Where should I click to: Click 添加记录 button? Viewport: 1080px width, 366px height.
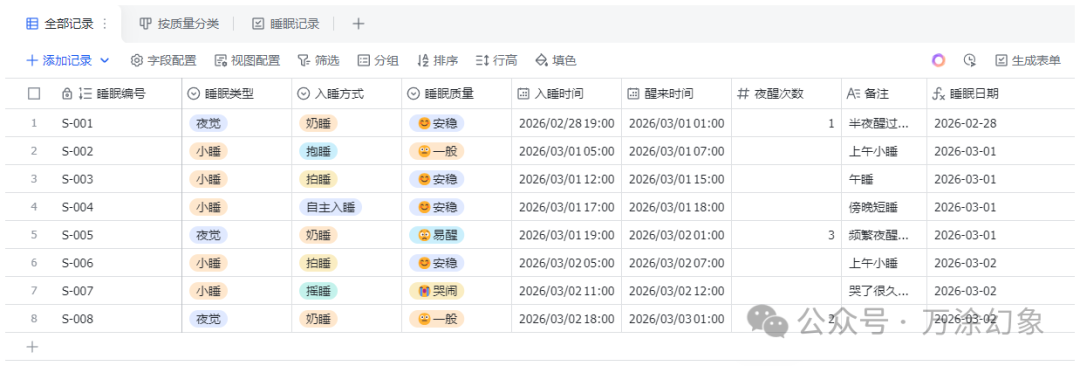pos(59,61)
